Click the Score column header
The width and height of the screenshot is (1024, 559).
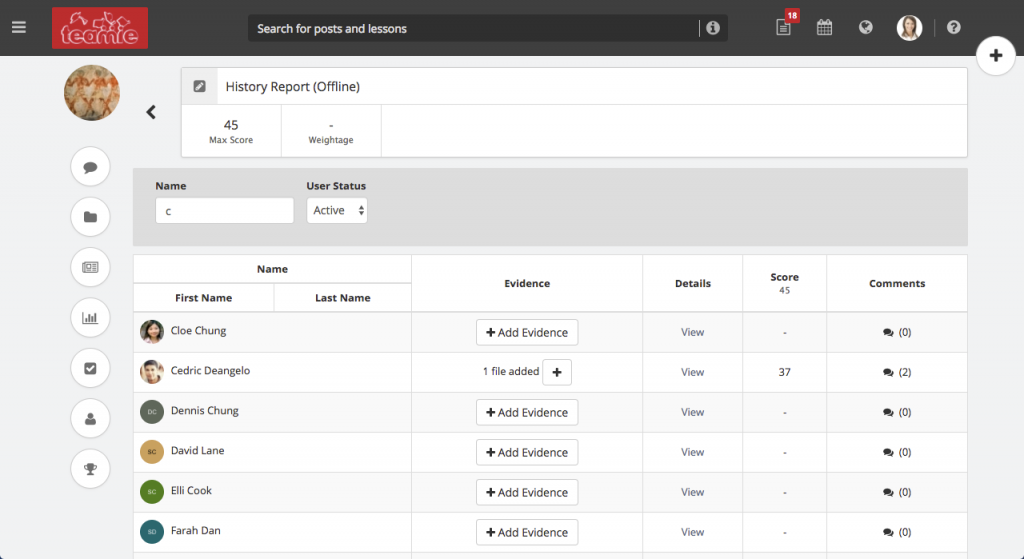coord(784,283)
